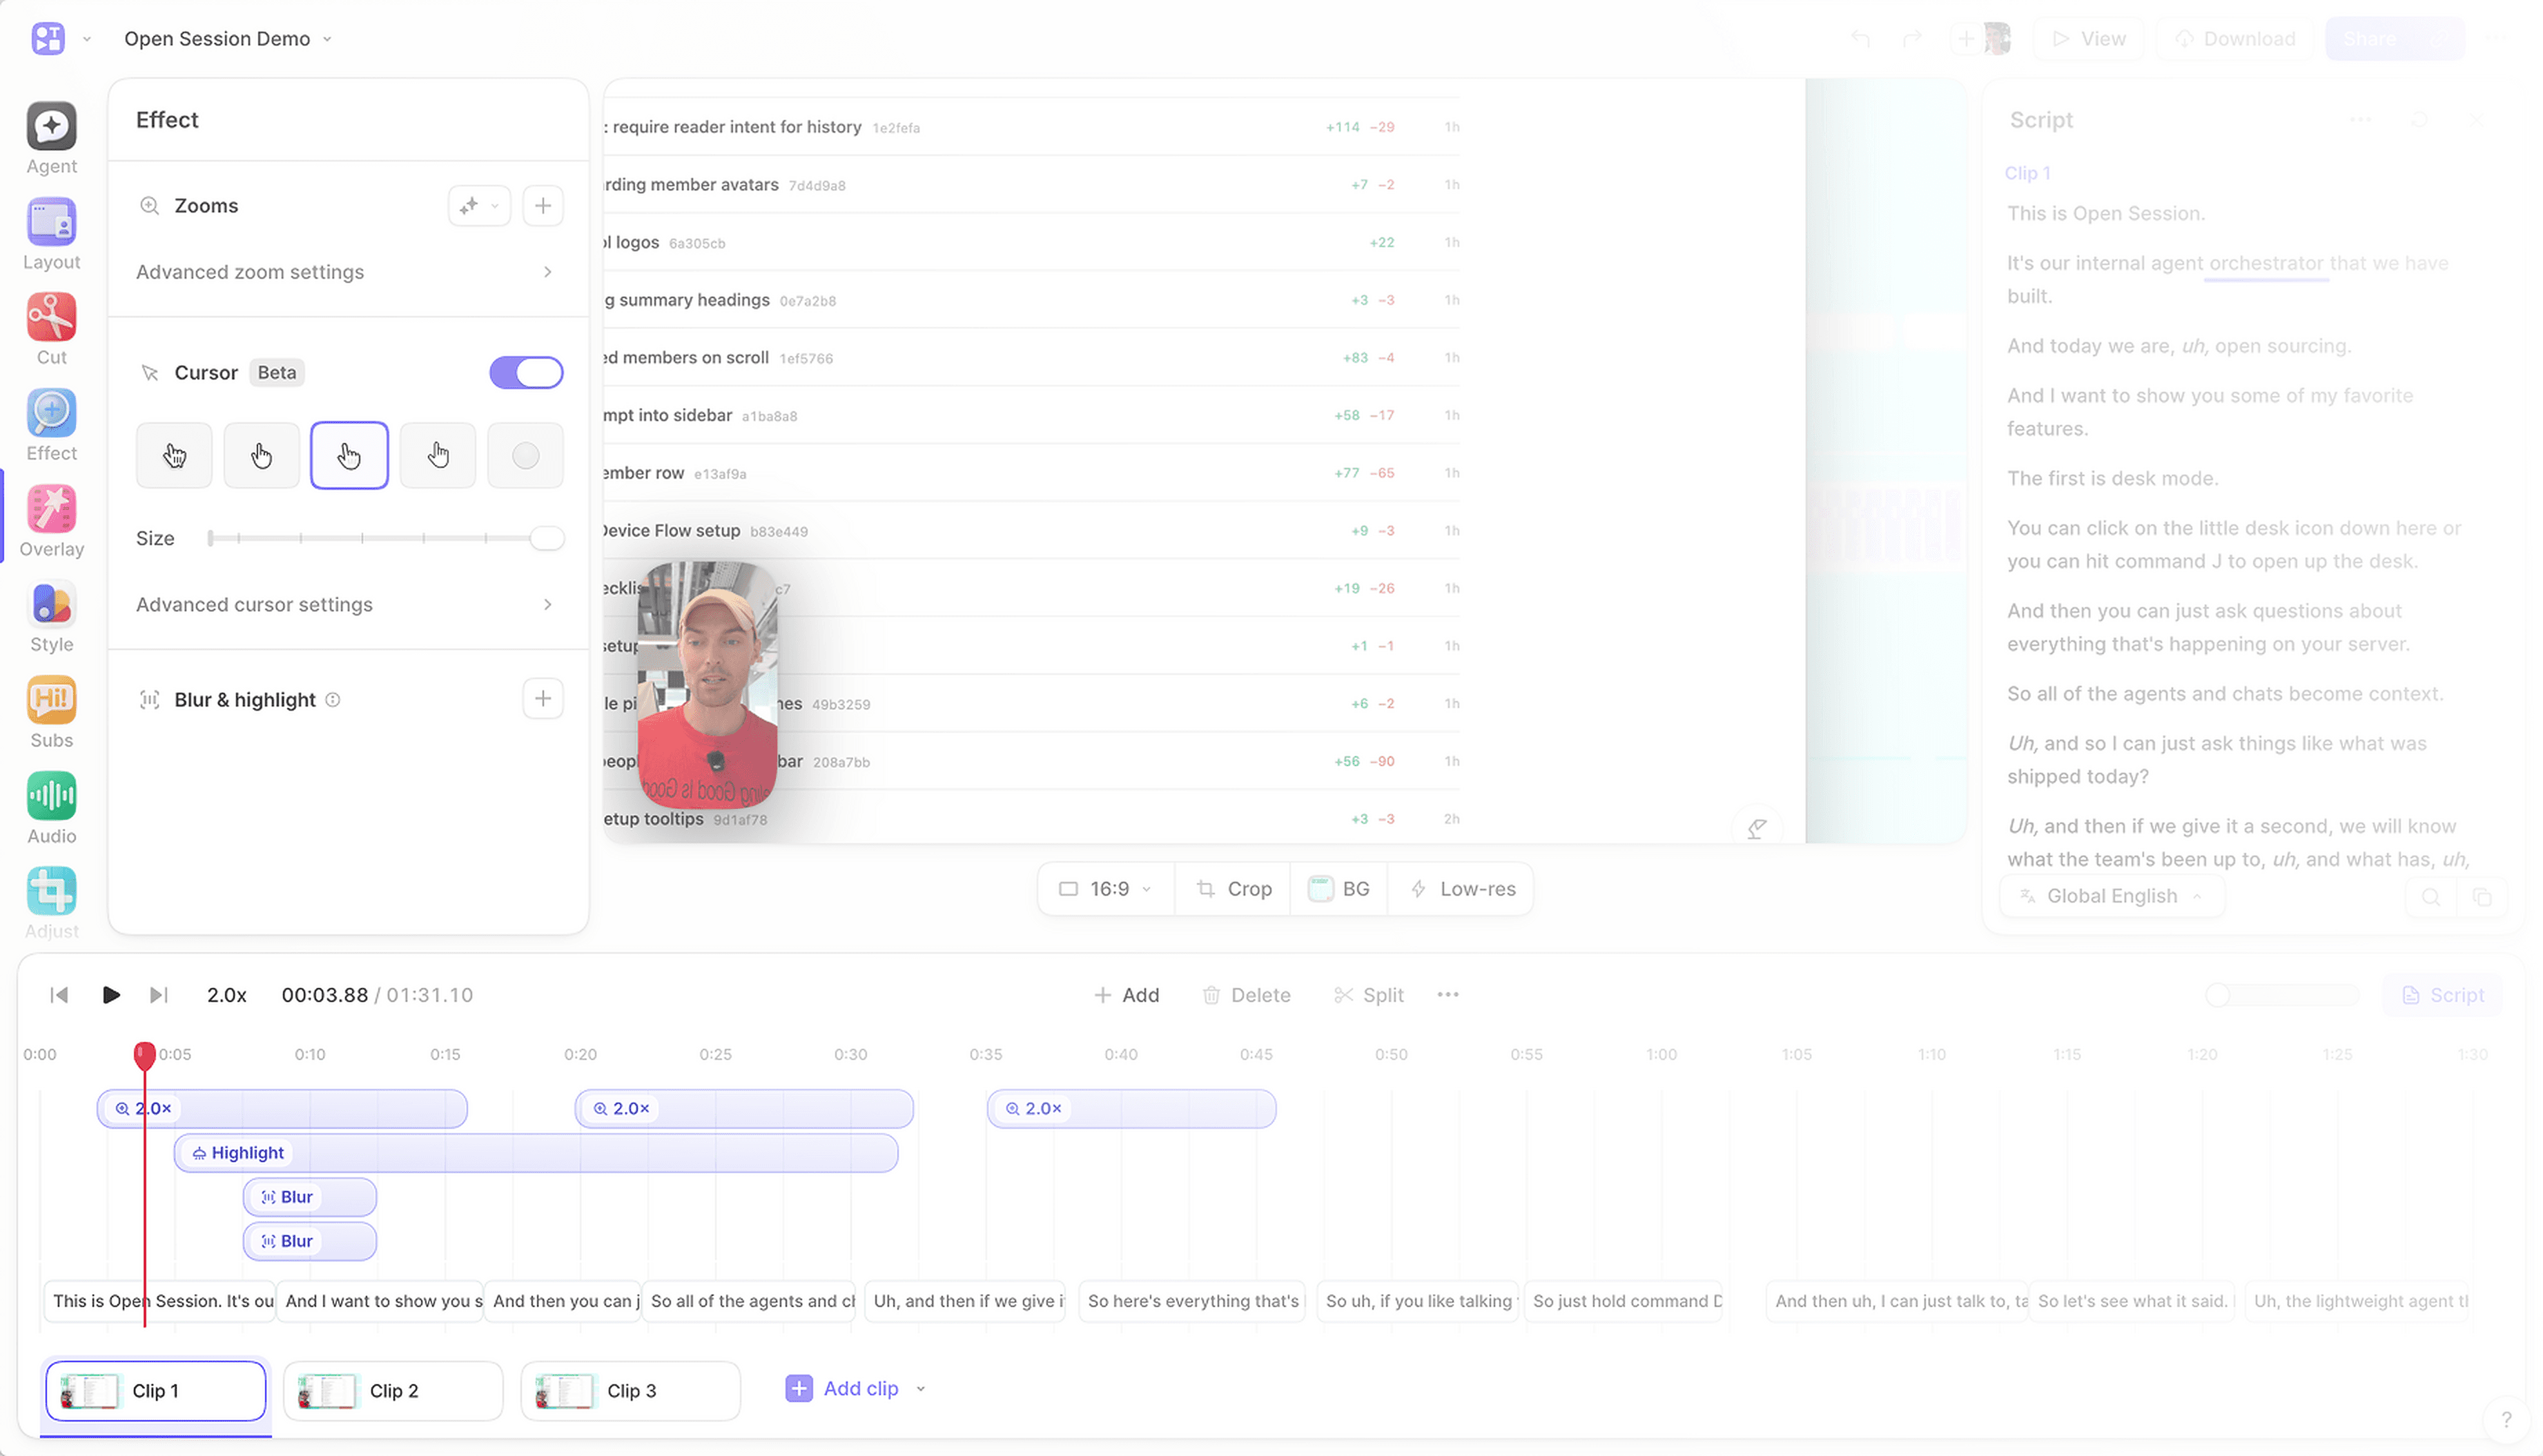Click the Add clip button
This screenshot has width=2543, height=1456.
[842, 1390]
